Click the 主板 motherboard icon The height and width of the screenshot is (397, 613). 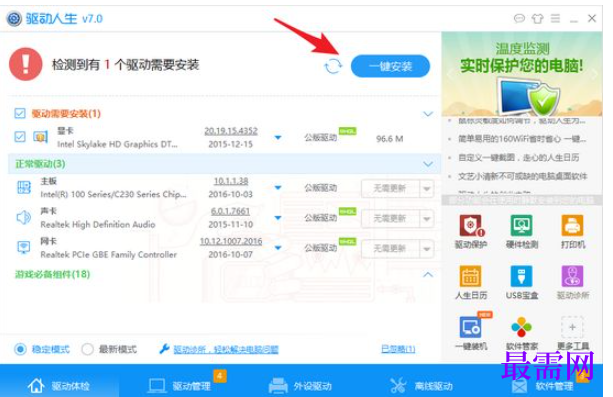pos(24,187)
